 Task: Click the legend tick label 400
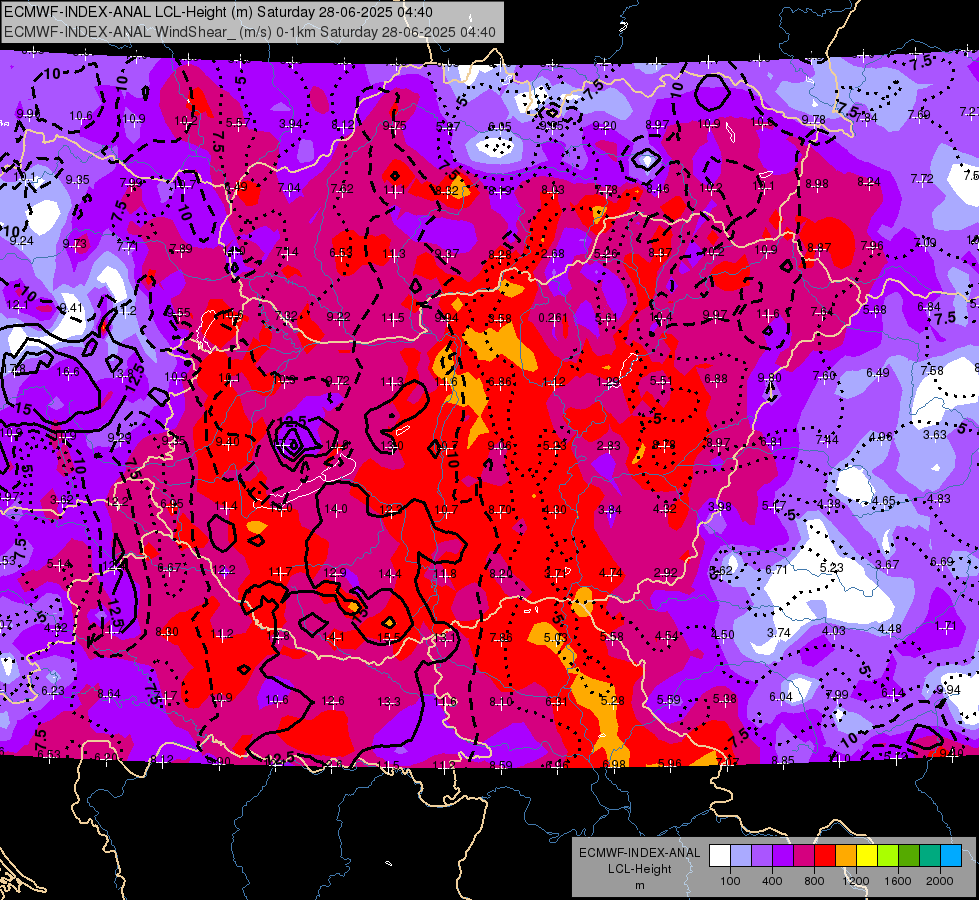[772, 881]
